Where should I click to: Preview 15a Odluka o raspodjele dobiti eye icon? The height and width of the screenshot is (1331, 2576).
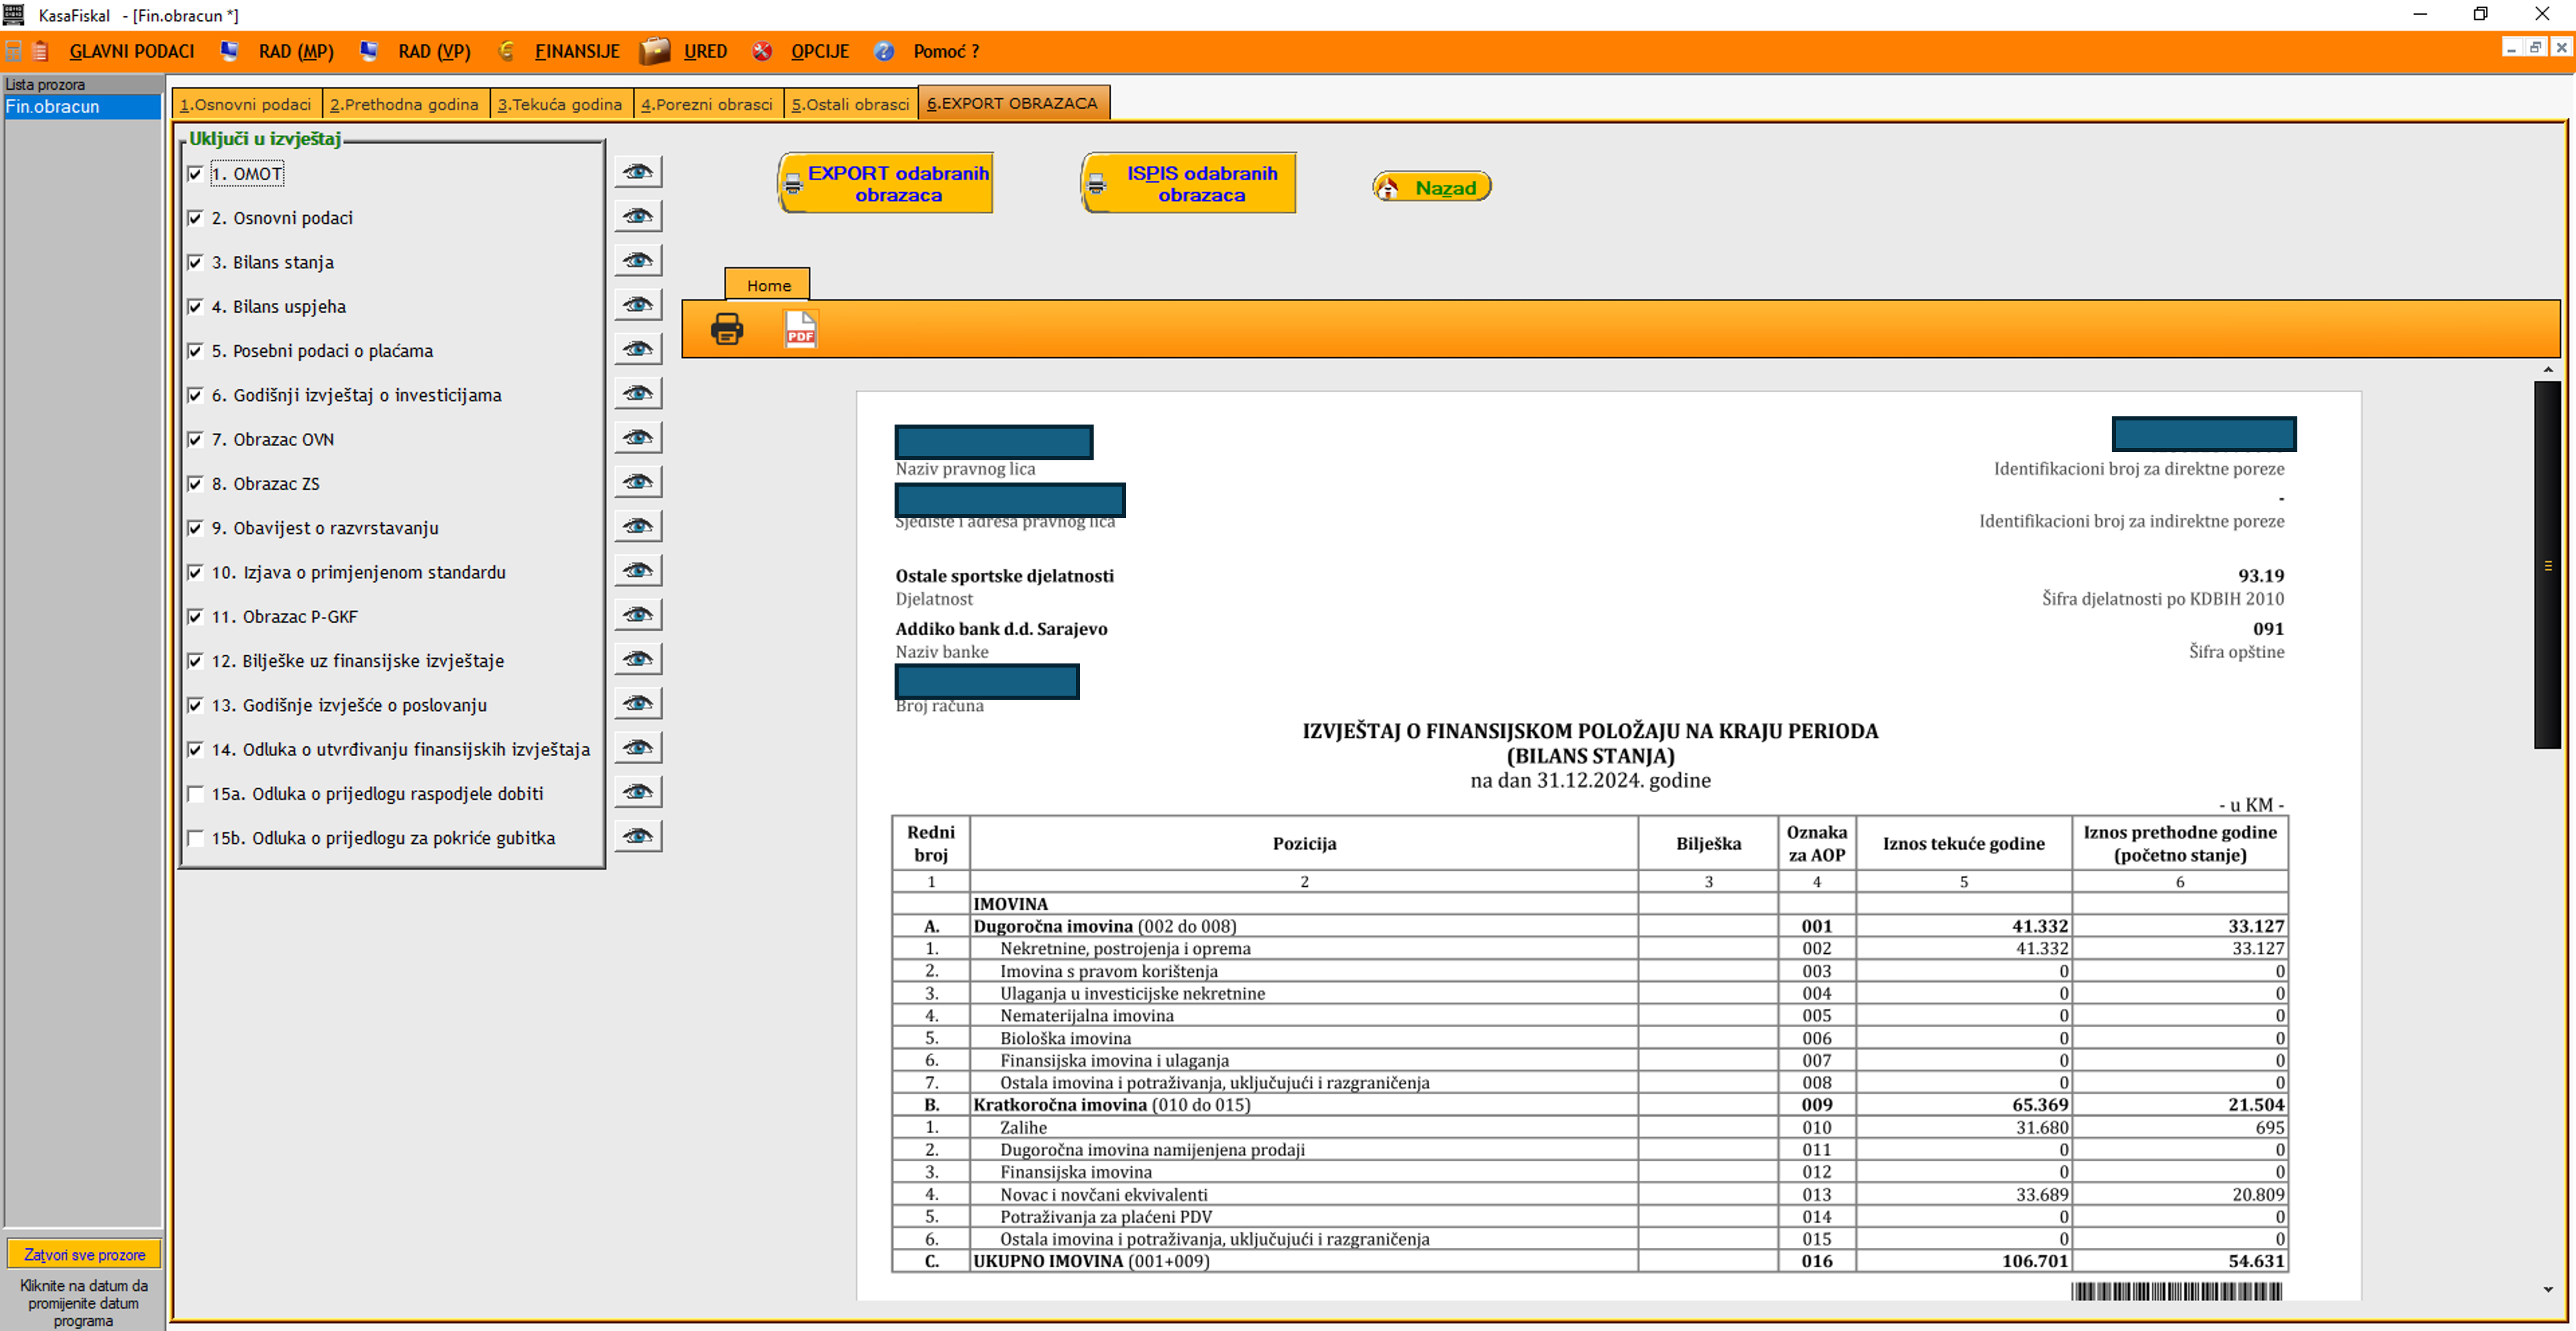click(638, 792)
